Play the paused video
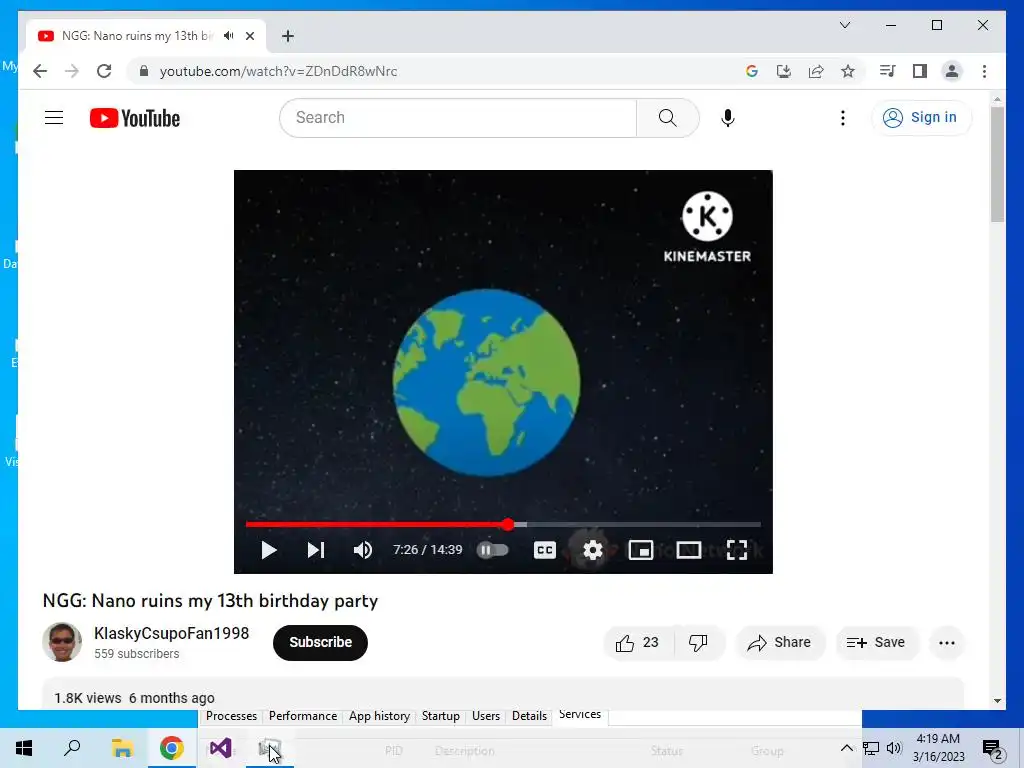 tap(268, 550)
